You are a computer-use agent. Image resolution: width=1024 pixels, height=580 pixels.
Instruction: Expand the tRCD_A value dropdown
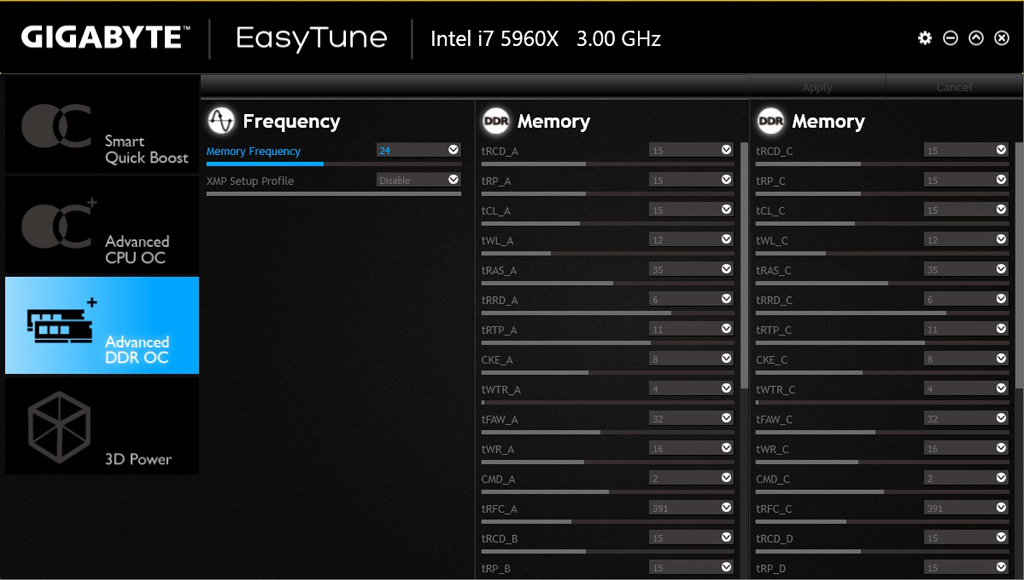pyautogui.click(x=727, y=150)
